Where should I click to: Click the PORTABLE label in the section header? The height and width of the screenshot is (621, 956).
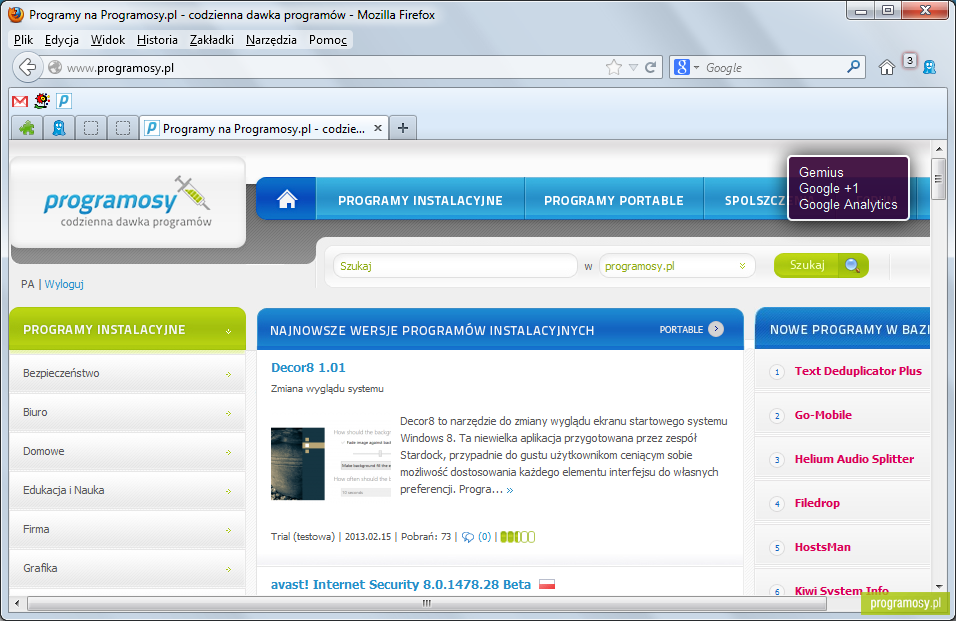[681, 330]
